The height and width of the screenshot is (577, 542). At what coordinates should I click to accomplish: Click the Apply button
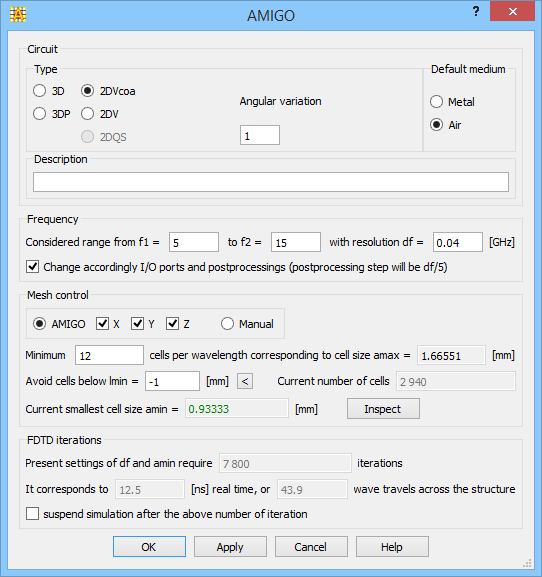pyautogui.click(x=230, y=546)
